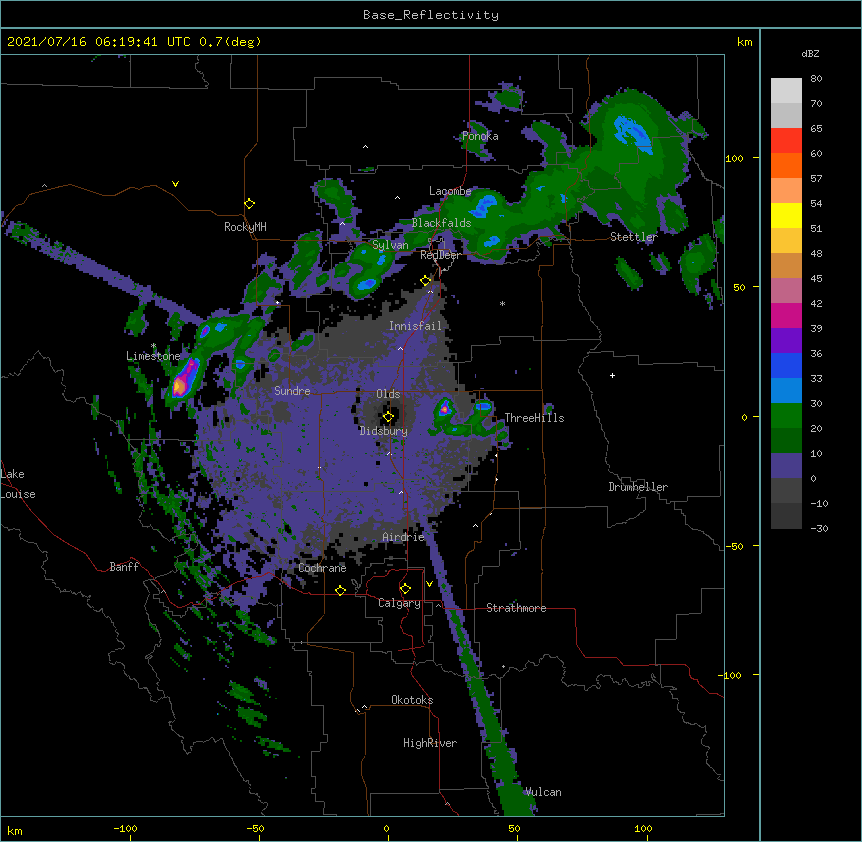
Task: Click the yellow diamond radar site marker between Olds and Didsbury
Action: [x=389, y=417]
